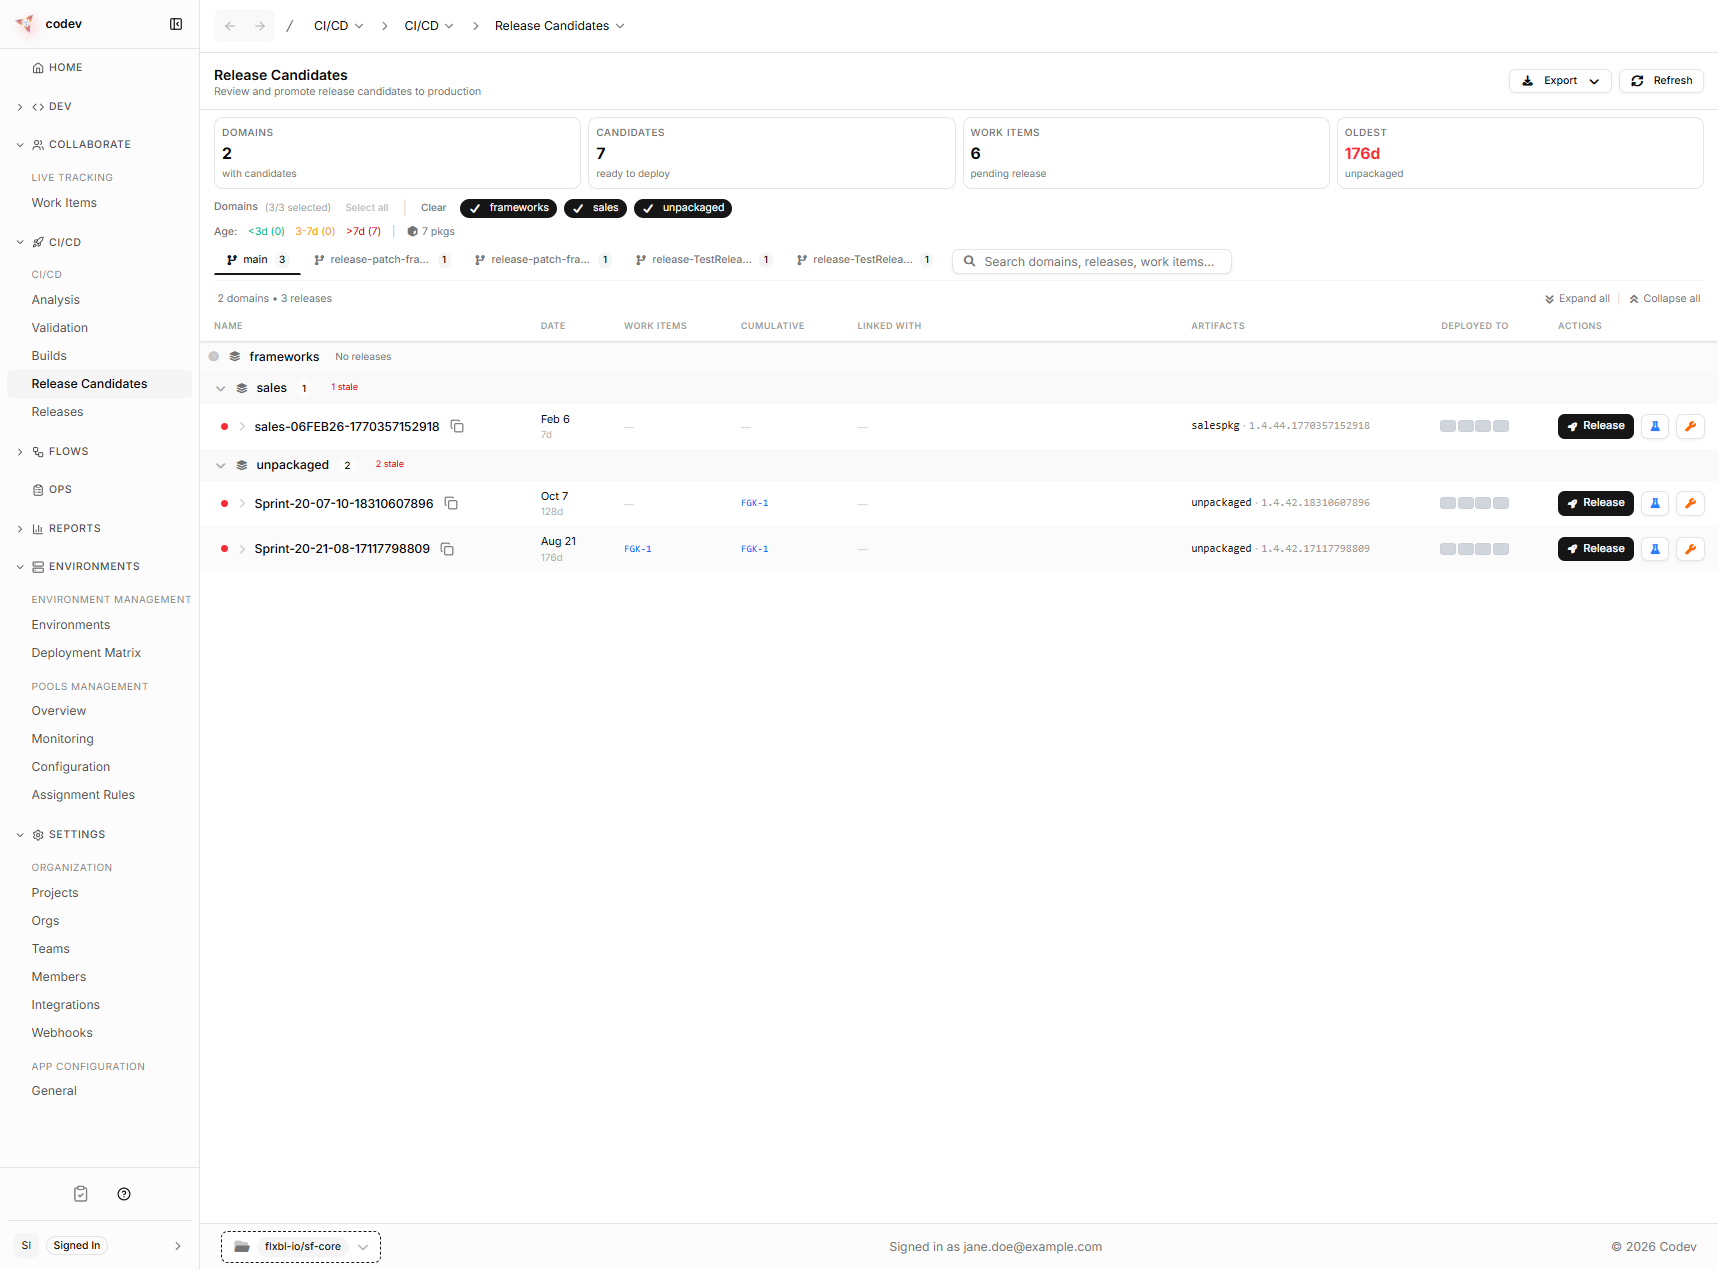Open the Release Candidates breadcrumb dropdown
This screenshot has width=1718, height=1270.
click(621, 25)
